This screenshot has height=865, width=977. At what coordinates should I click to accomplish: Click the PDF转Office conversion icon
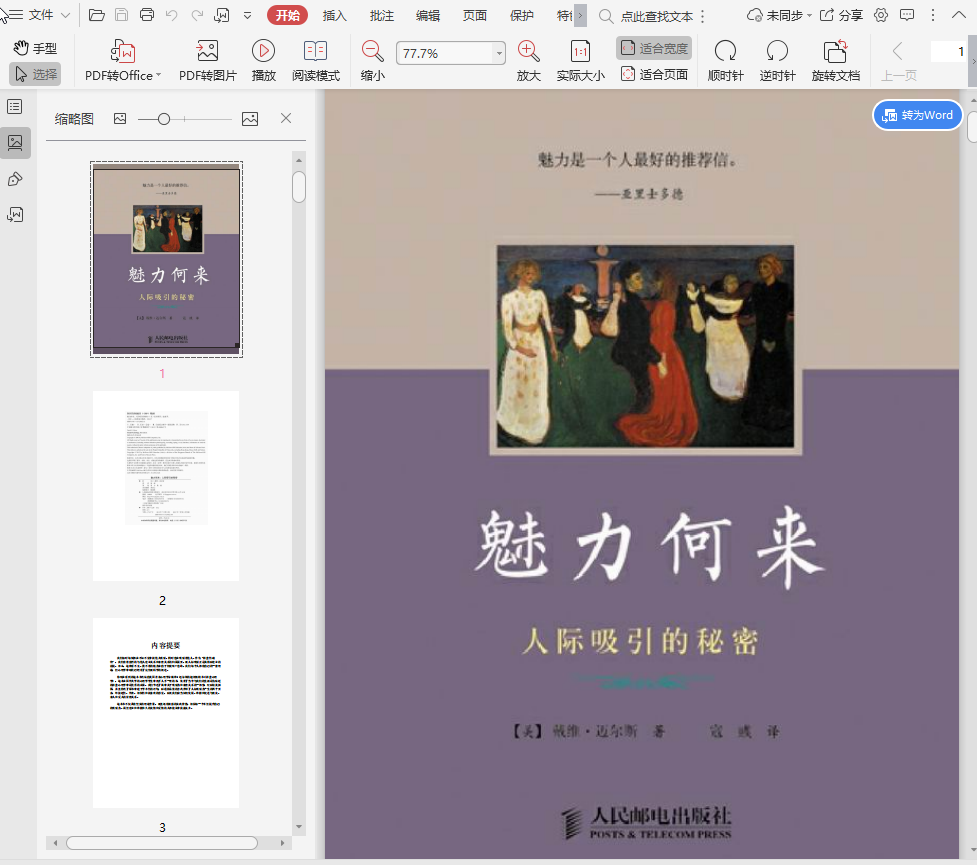click(122, 52)
